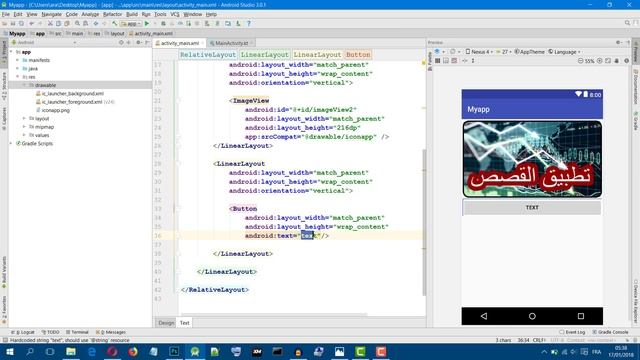
Task: Click the Undo arrow in main toolbar
Action: tap(31, 24)
